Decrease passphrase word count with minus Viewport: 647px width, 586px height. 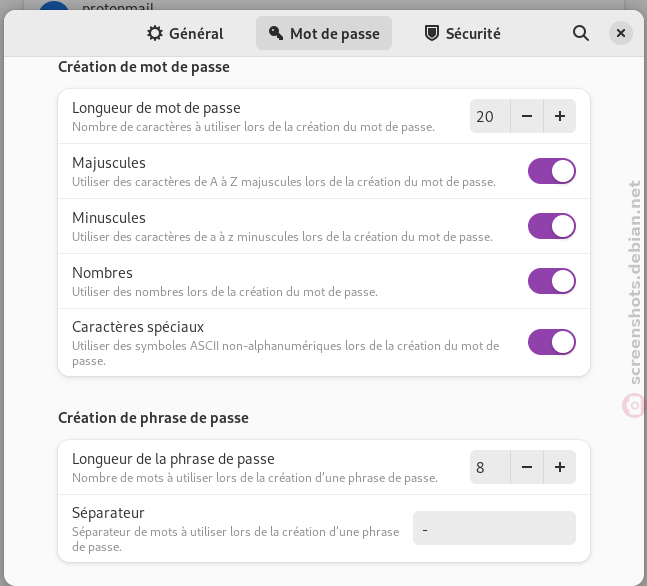[x=527, y=467]
